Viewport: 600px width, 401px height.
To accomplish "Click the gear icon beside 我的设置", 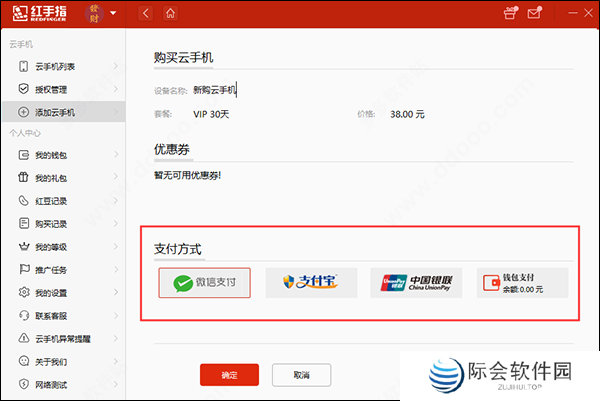I will point(24,292).
